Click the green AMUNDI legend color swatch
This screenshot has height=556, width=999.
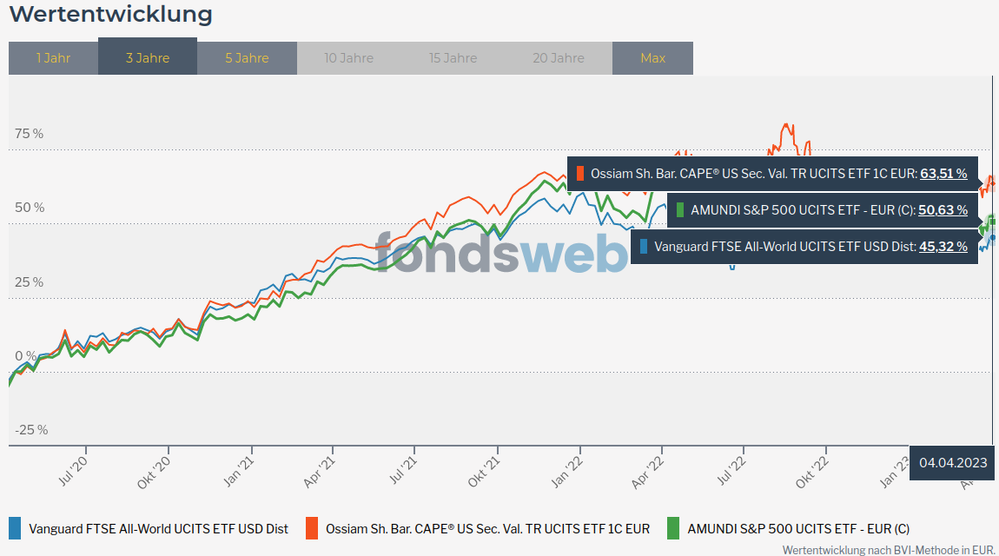(673, 529)
